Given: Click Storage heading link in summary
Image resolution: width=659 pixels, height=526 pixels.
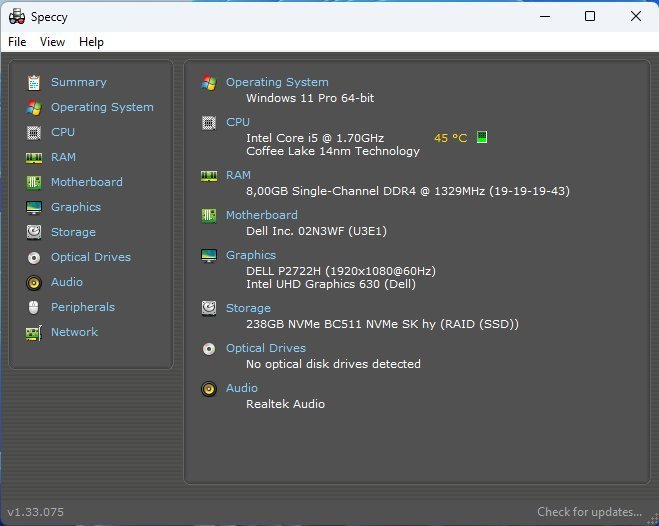Looking at the screenshot, I should [x=248, y=308].
